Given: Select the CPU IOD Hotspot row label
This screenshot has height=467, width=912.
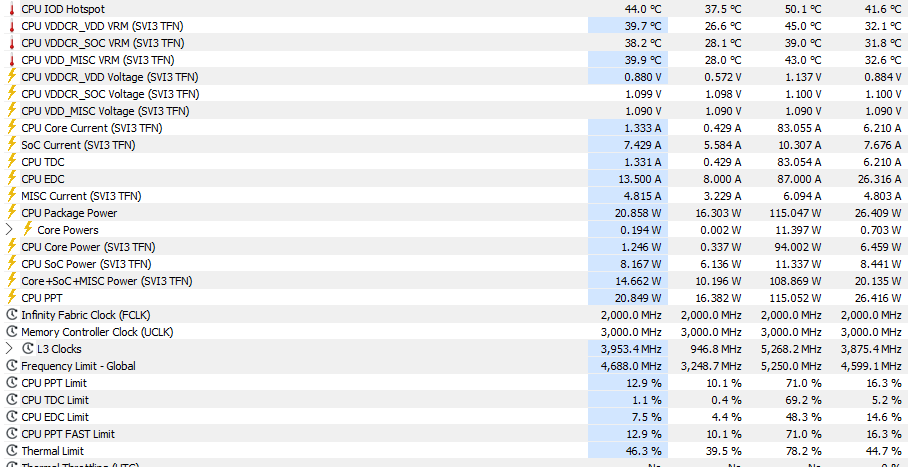Looking at the screenshot, I should click(x=63, y=9).
